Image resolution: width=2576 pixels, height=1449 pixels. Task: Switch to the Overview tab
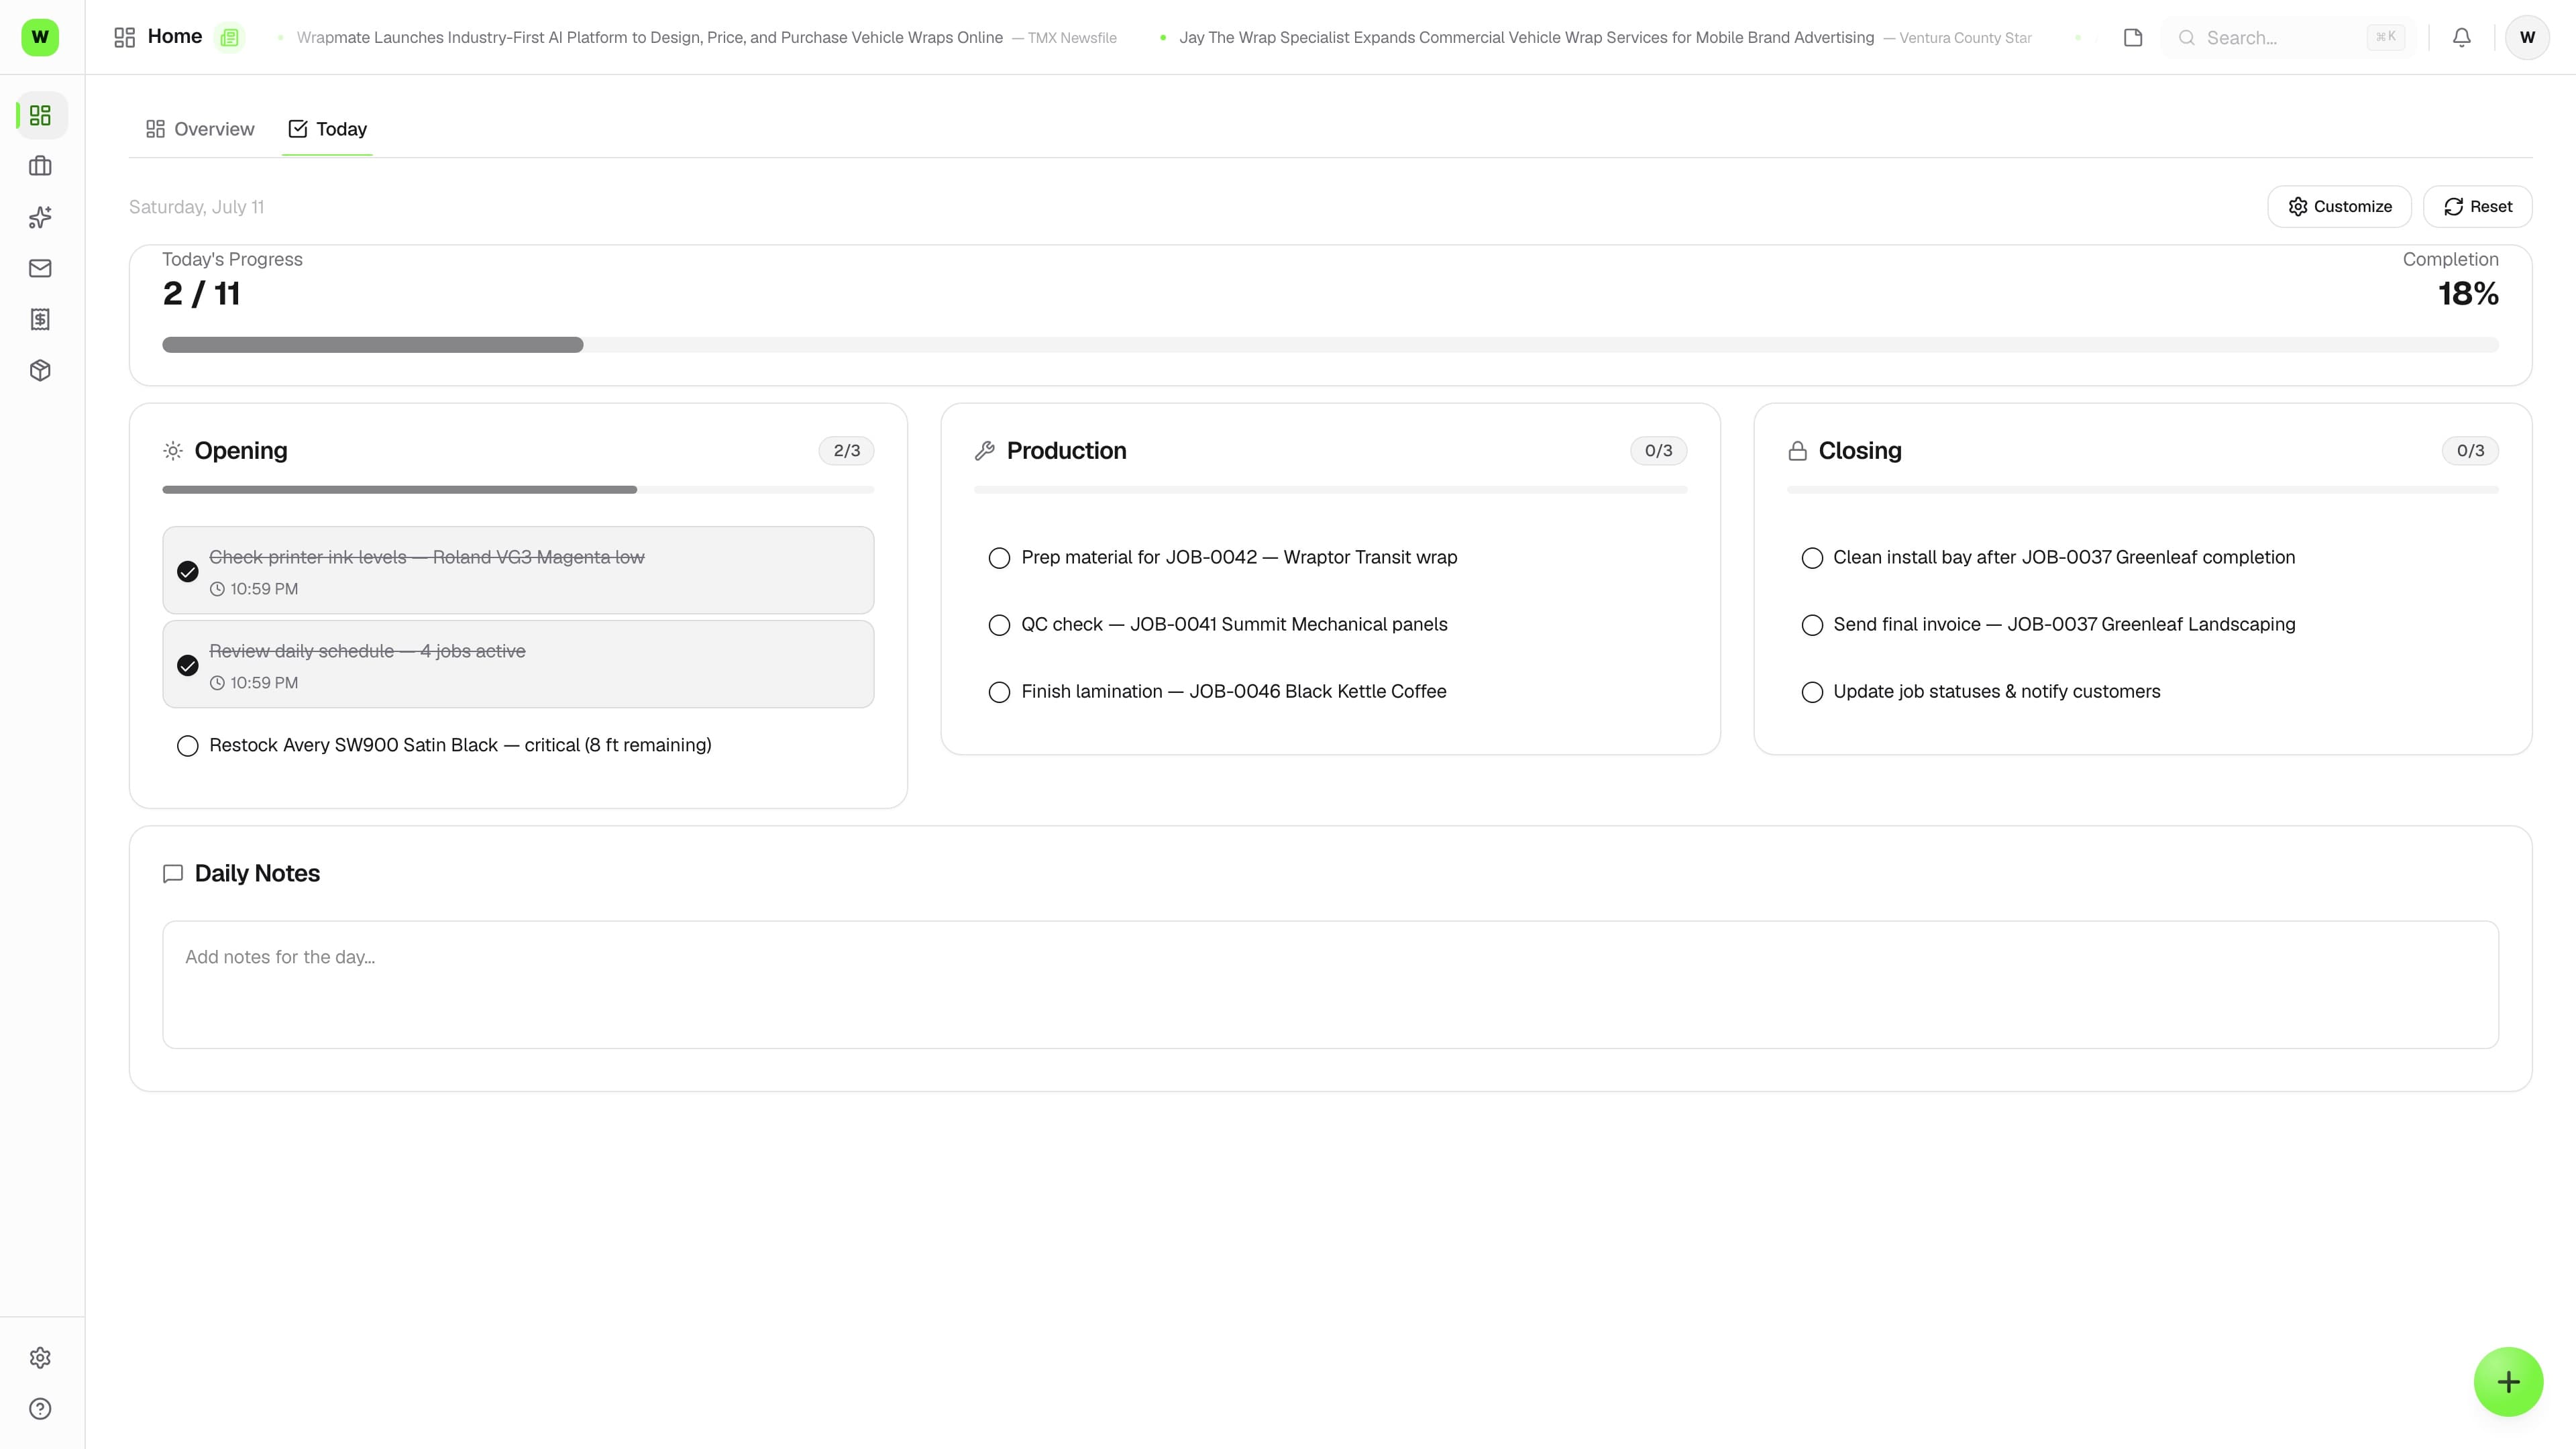pyautogui.click(x=200, y=129)
